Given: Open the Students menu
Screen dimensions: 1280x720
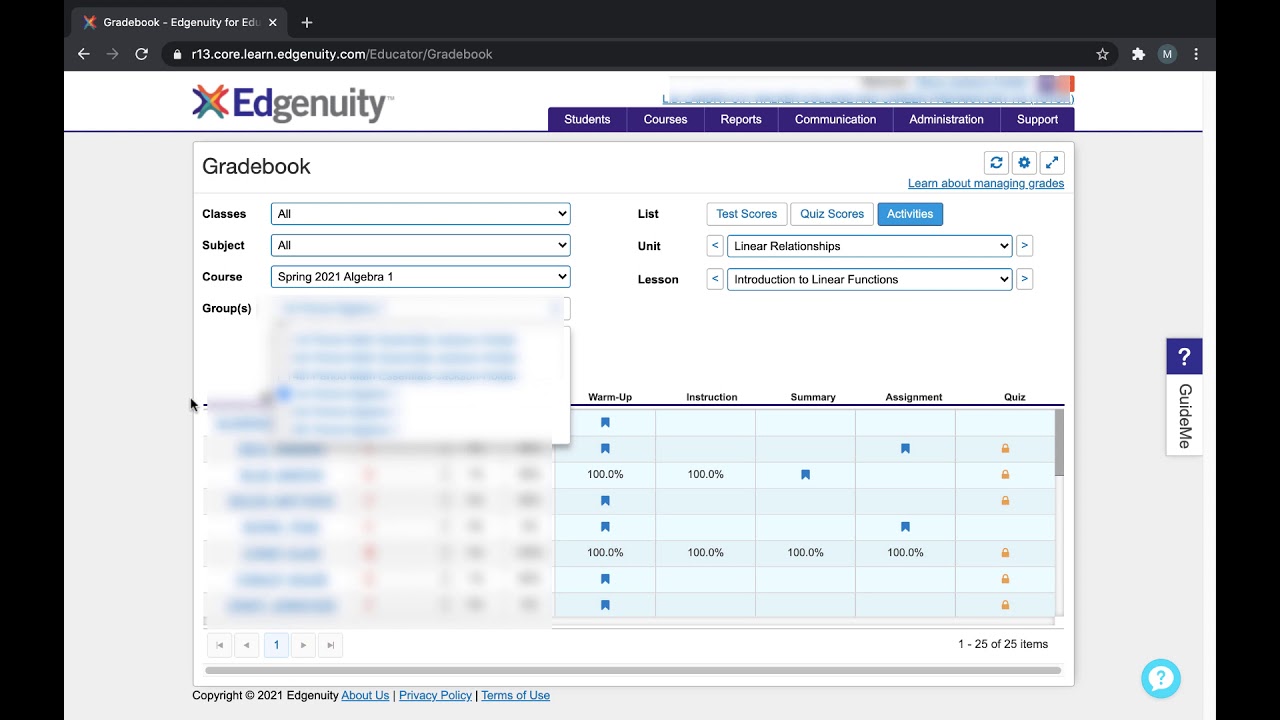Looking at the screenshot, I should point(587,119).
